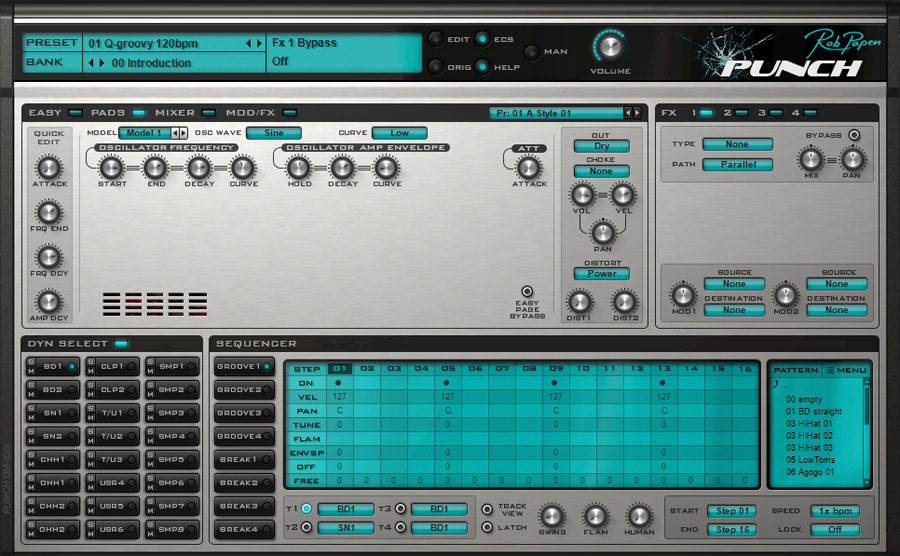The width and height of the screenshot is (900, 556).
Task: Select the SMP1 pad
Action: (x=172, y=366)
